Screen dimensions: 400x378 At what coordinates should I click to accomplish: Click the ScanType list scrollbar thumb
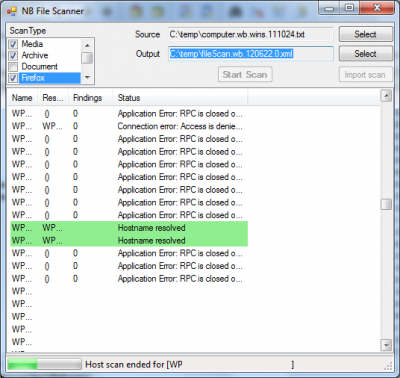87,58
